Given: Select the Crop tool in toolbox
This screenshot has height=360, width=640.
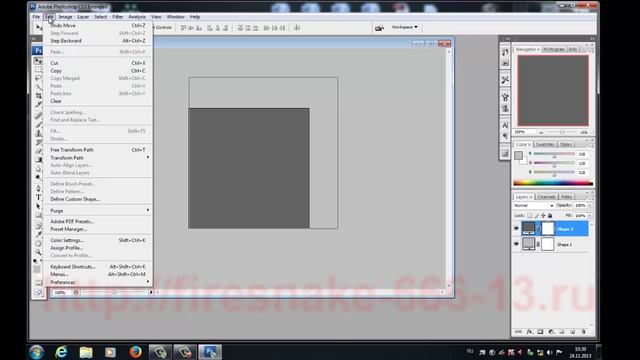Looking at the screenshot, I should click(x=38, y=96).
